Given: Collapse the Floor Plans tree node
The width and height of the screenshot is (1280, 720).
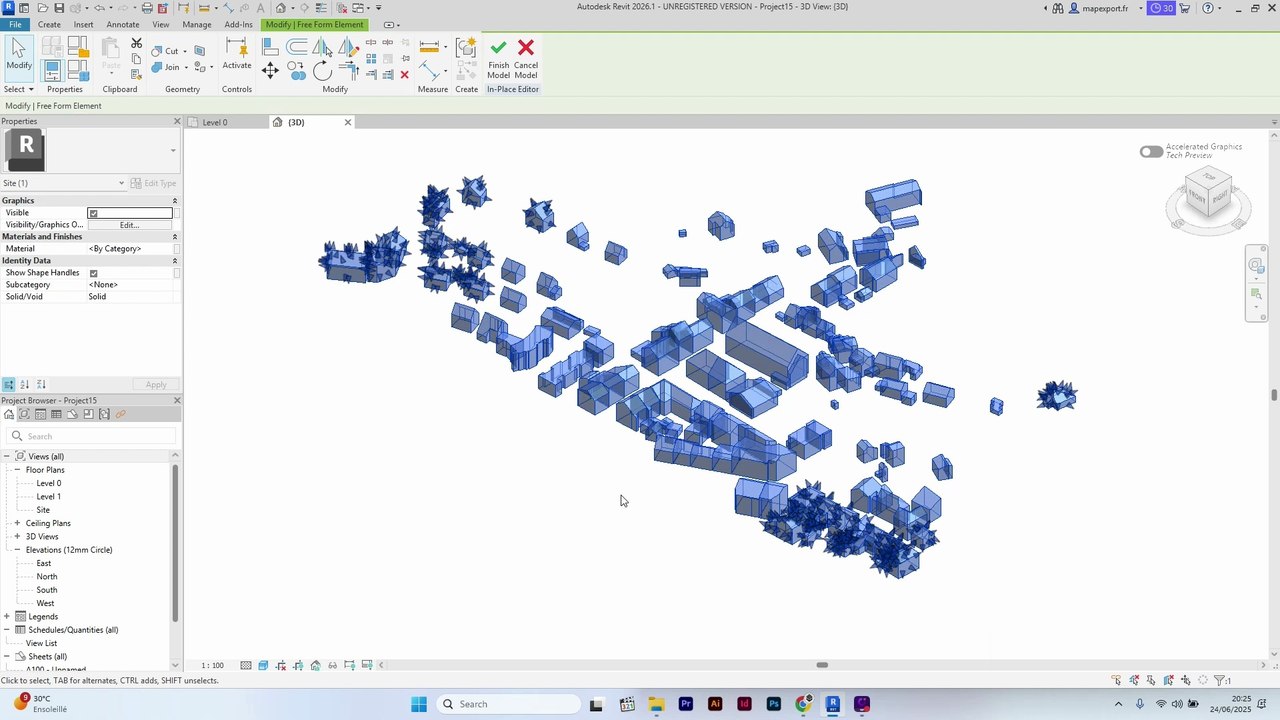Looking at the screenshot, I should [x=17, y=470].
